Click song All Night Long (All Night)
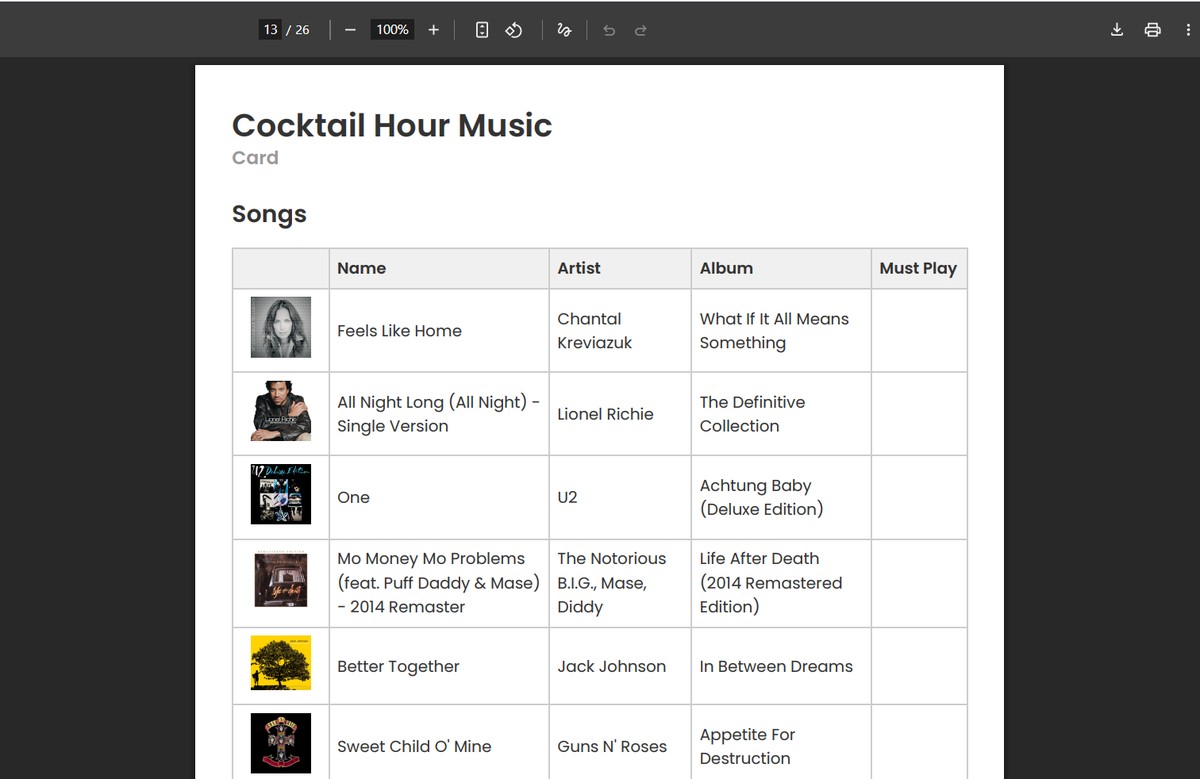 click(438, 414)
